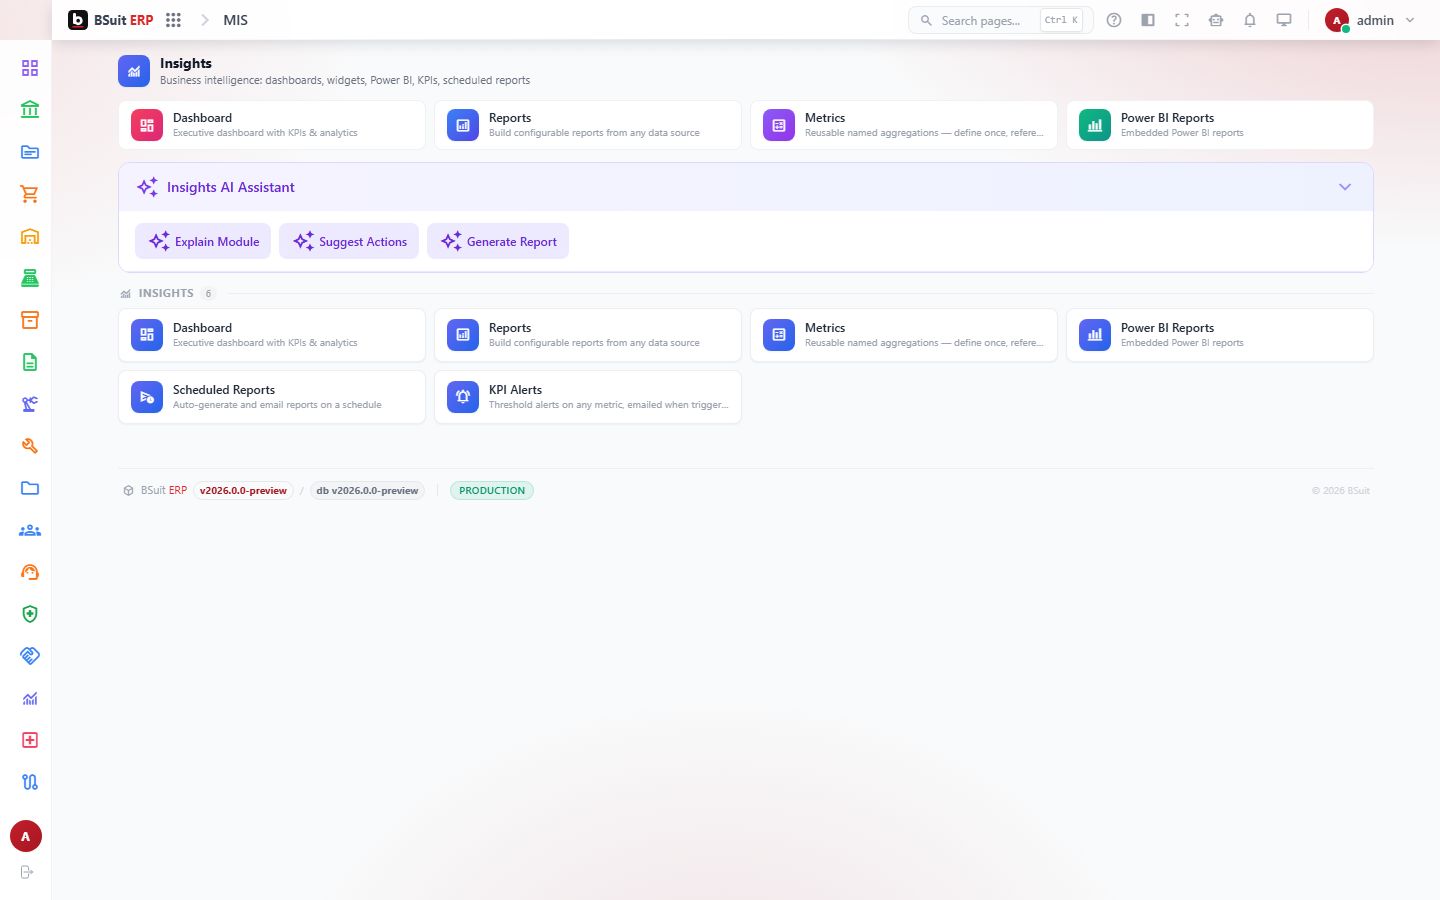Click the logout icon at sidebar bottom

point(27,872)
